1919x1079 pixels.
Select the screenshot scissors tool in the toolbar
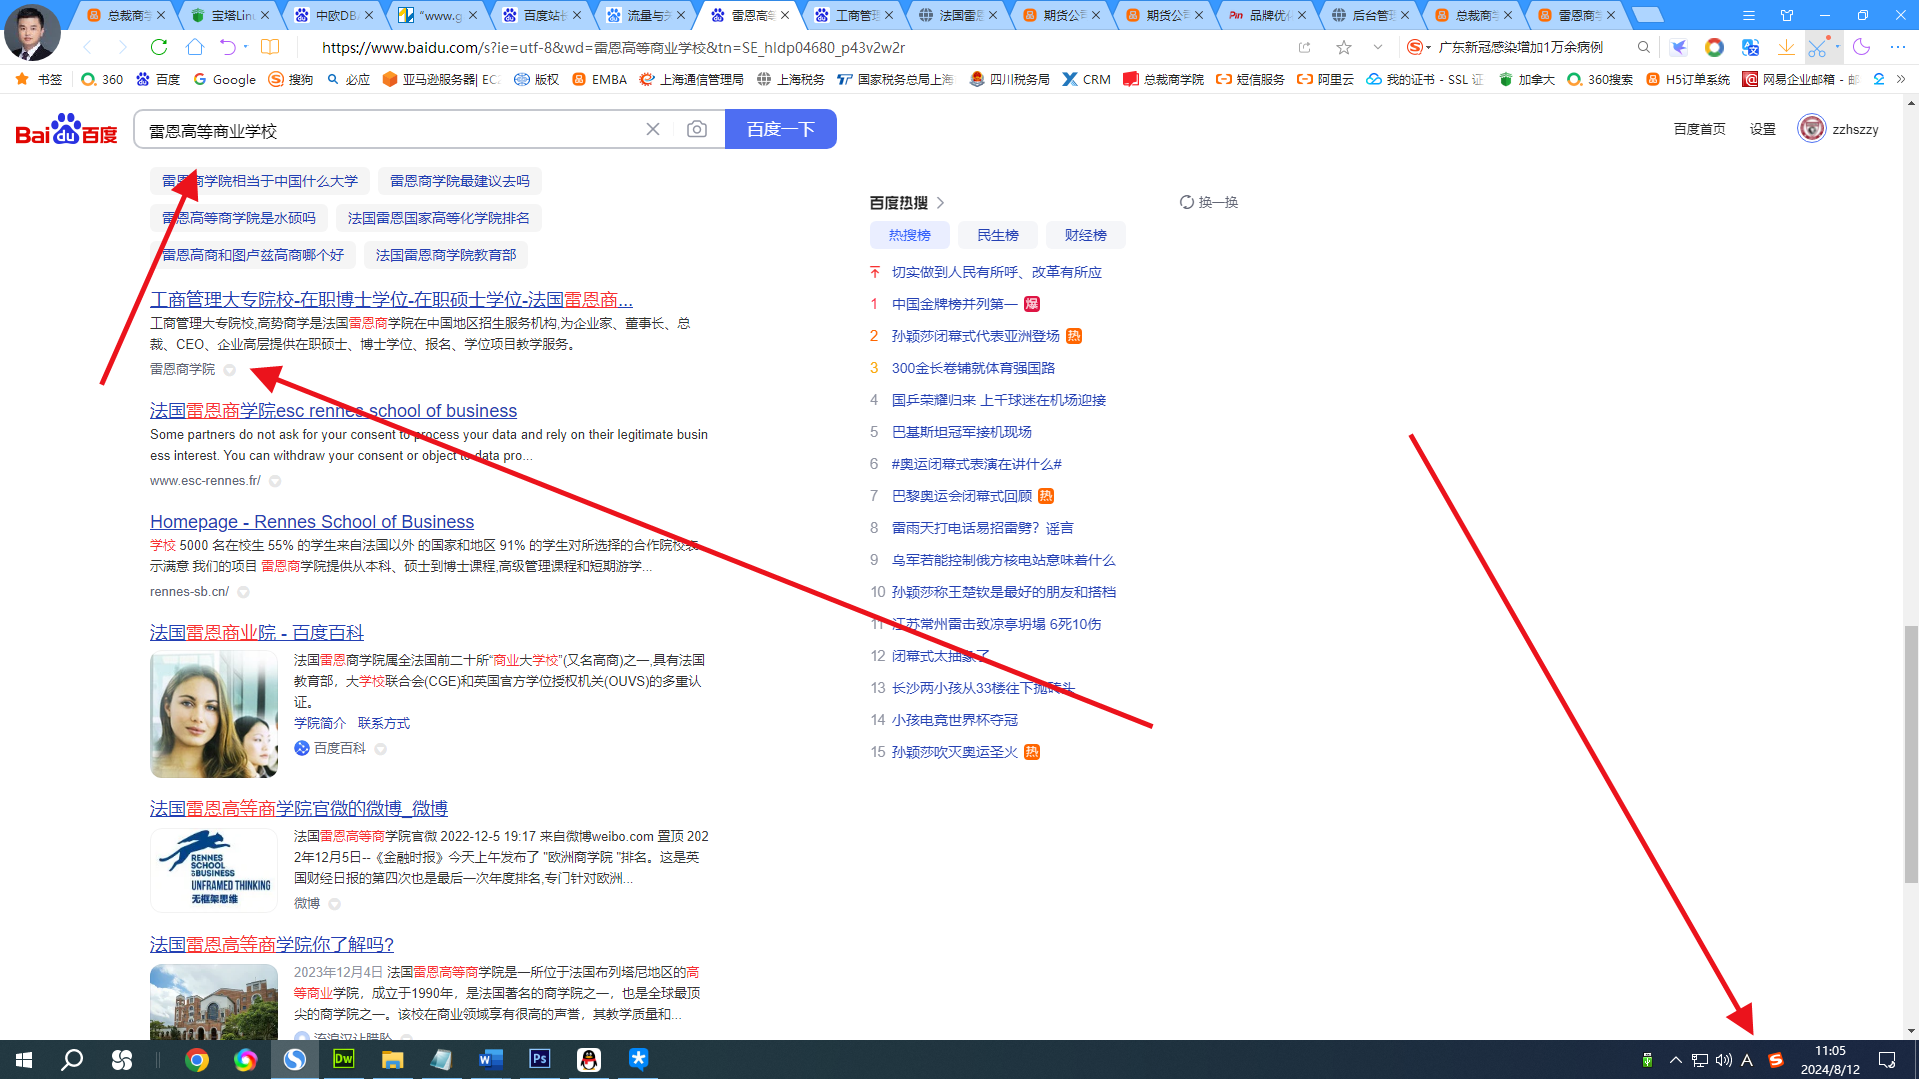coord(1818,47)
